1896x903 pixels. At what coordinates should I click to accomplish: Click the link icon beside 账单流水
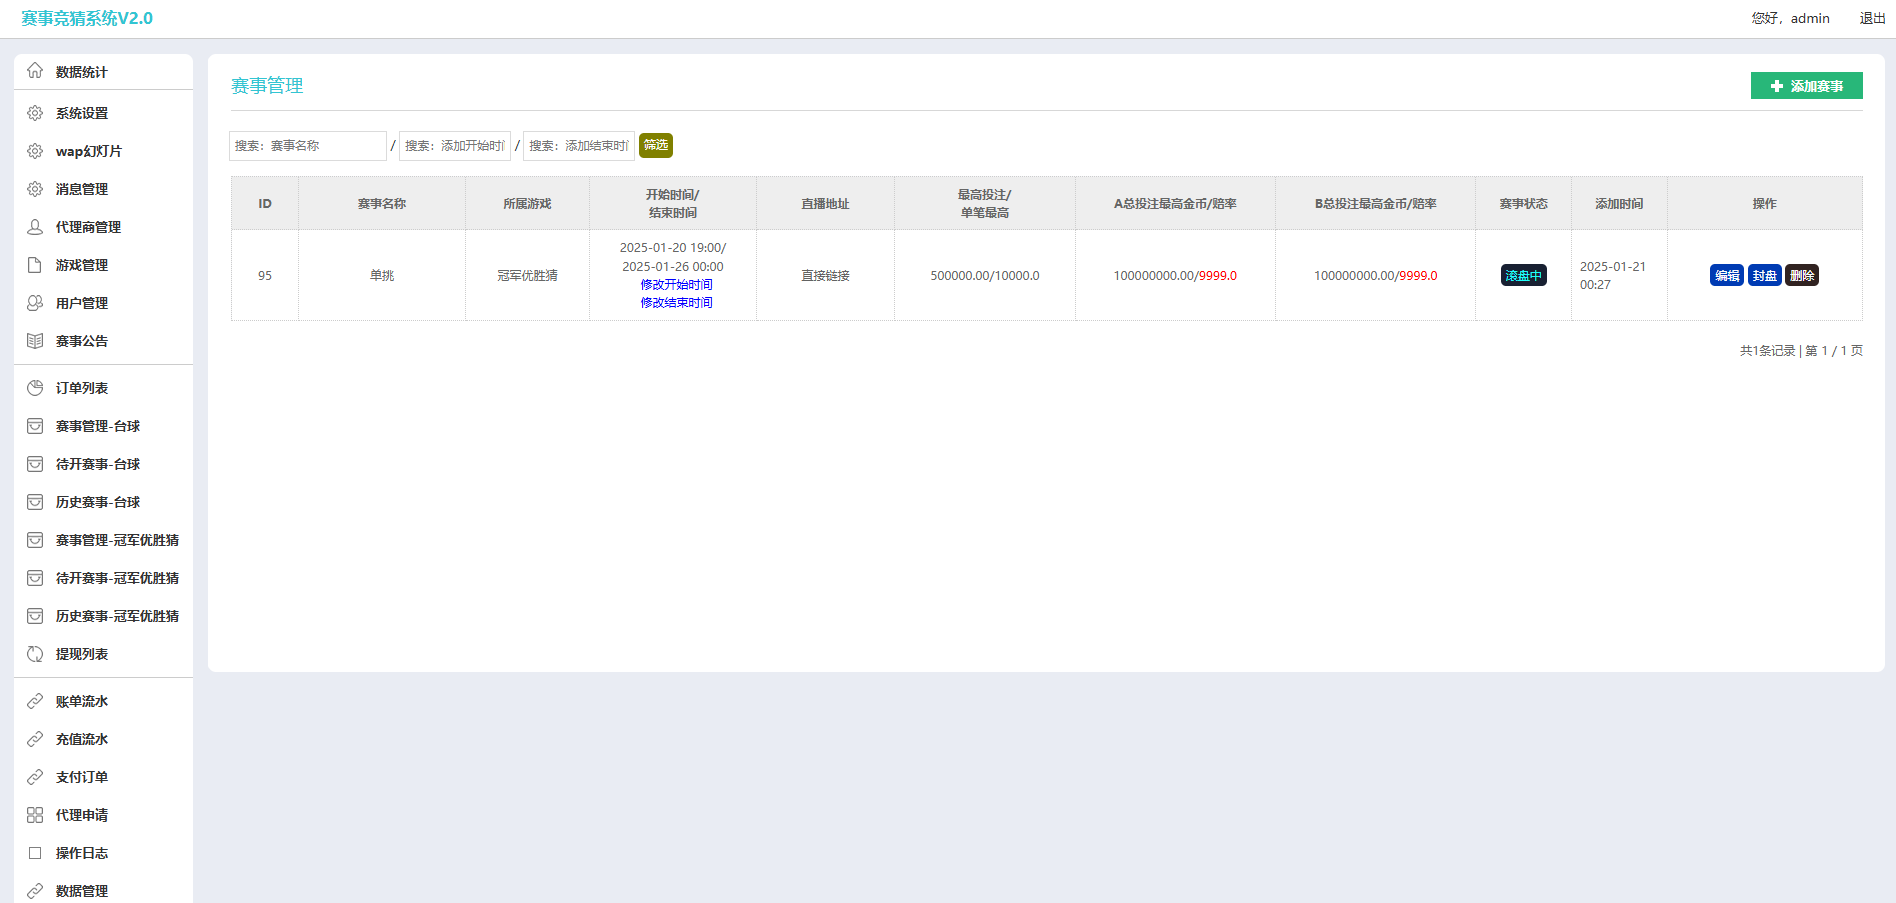(35, 701)
